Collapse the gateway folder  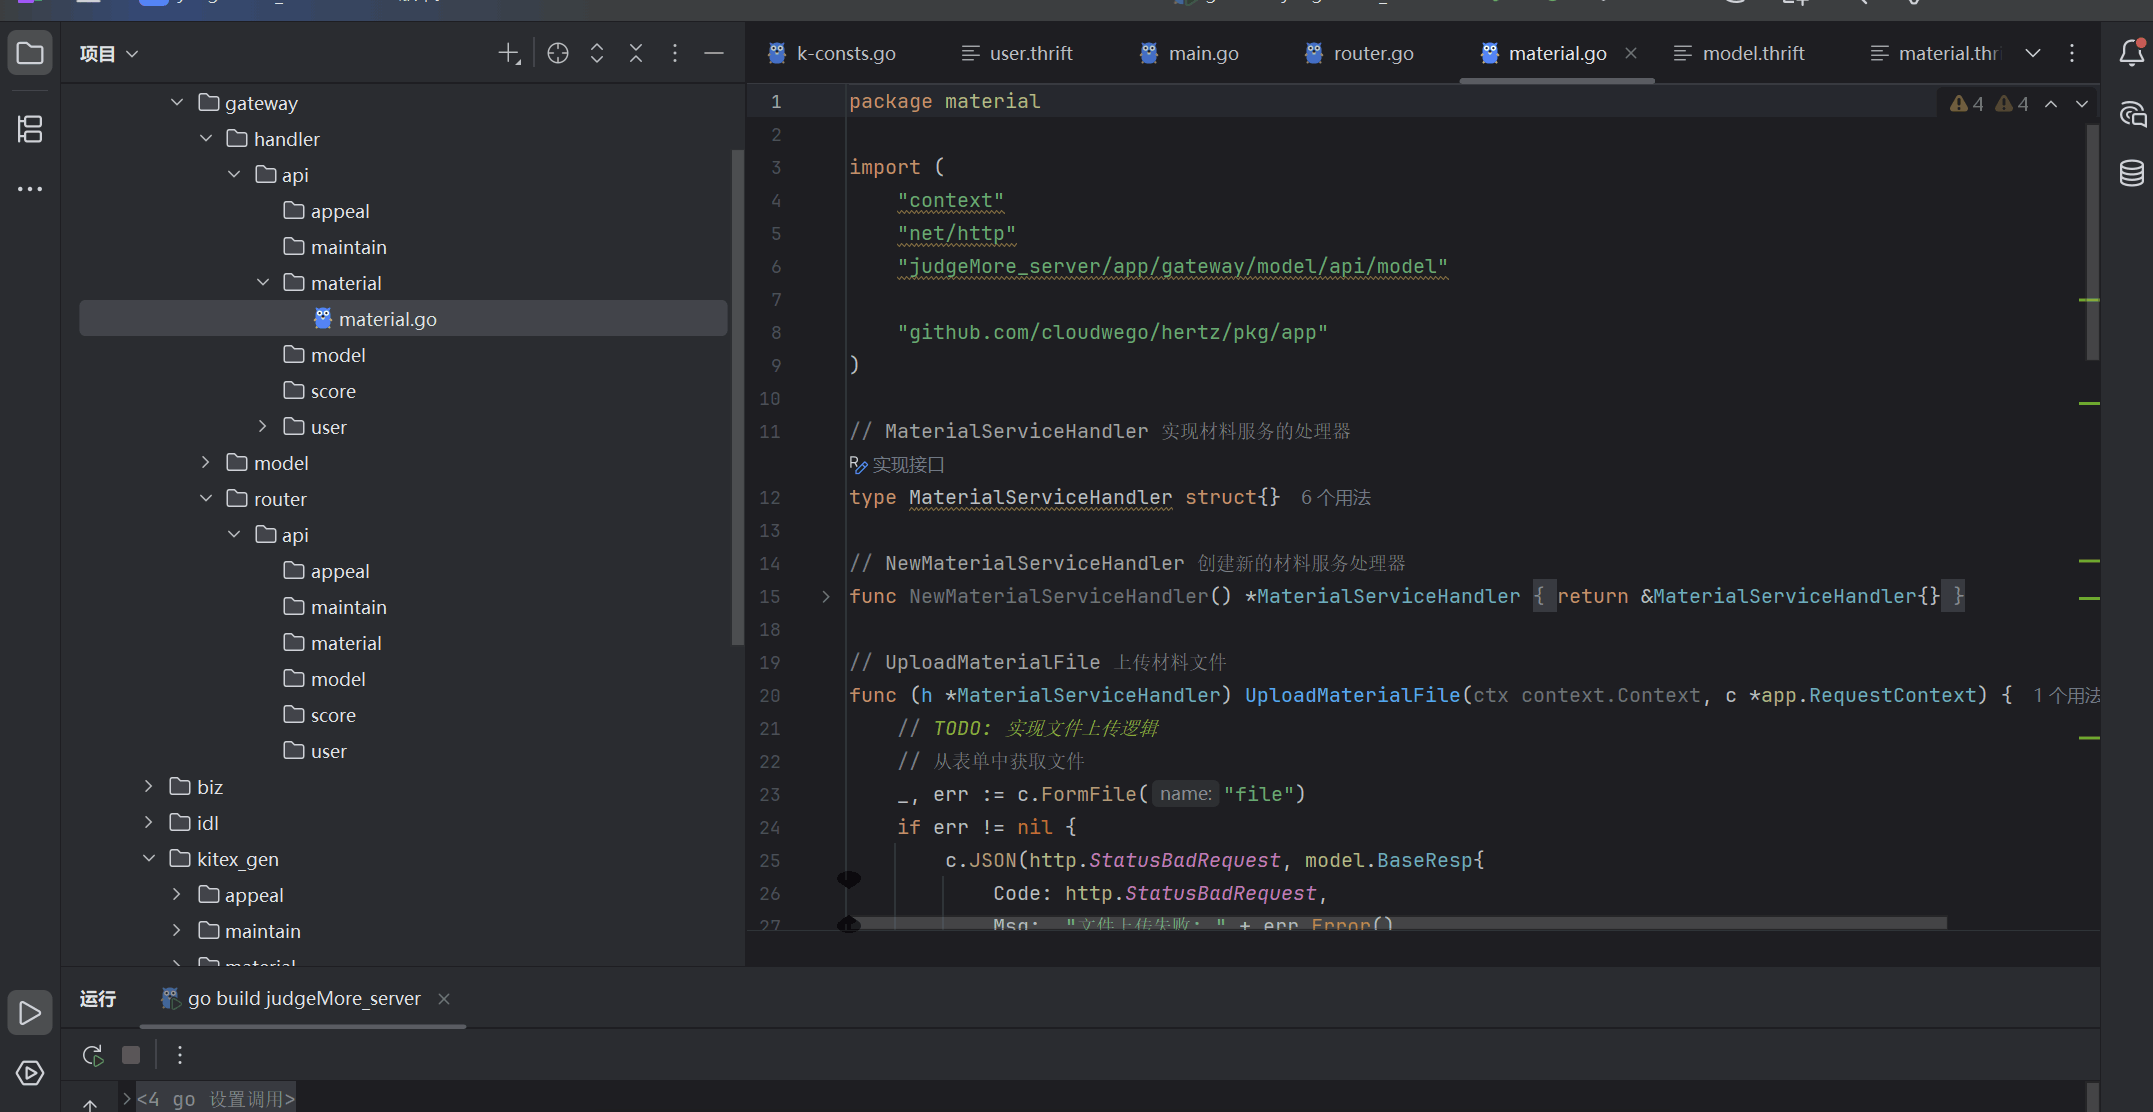coord(177,103)
